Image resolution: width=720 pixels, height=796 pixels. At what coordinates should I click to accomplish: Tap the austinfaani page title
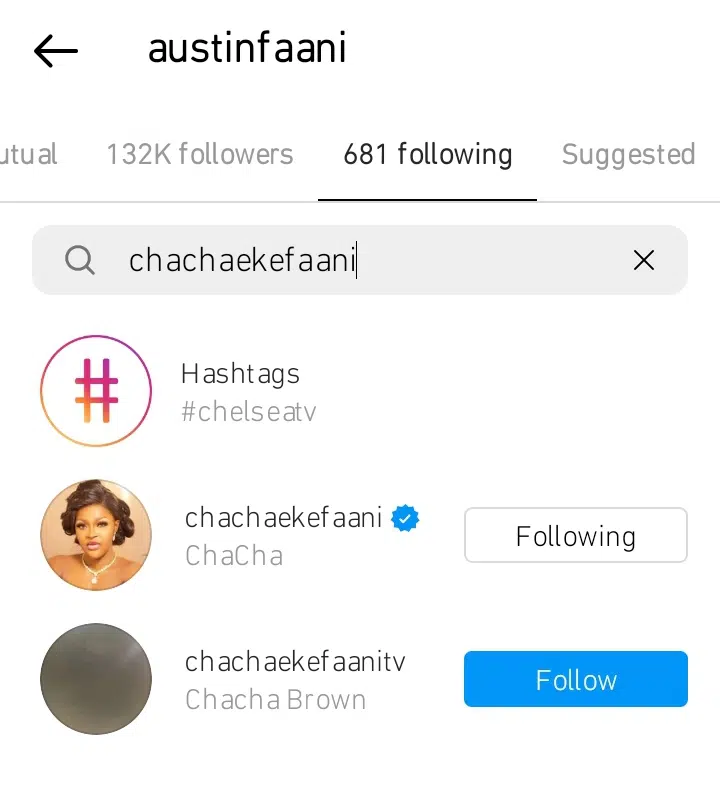click(x=247, y=48)
